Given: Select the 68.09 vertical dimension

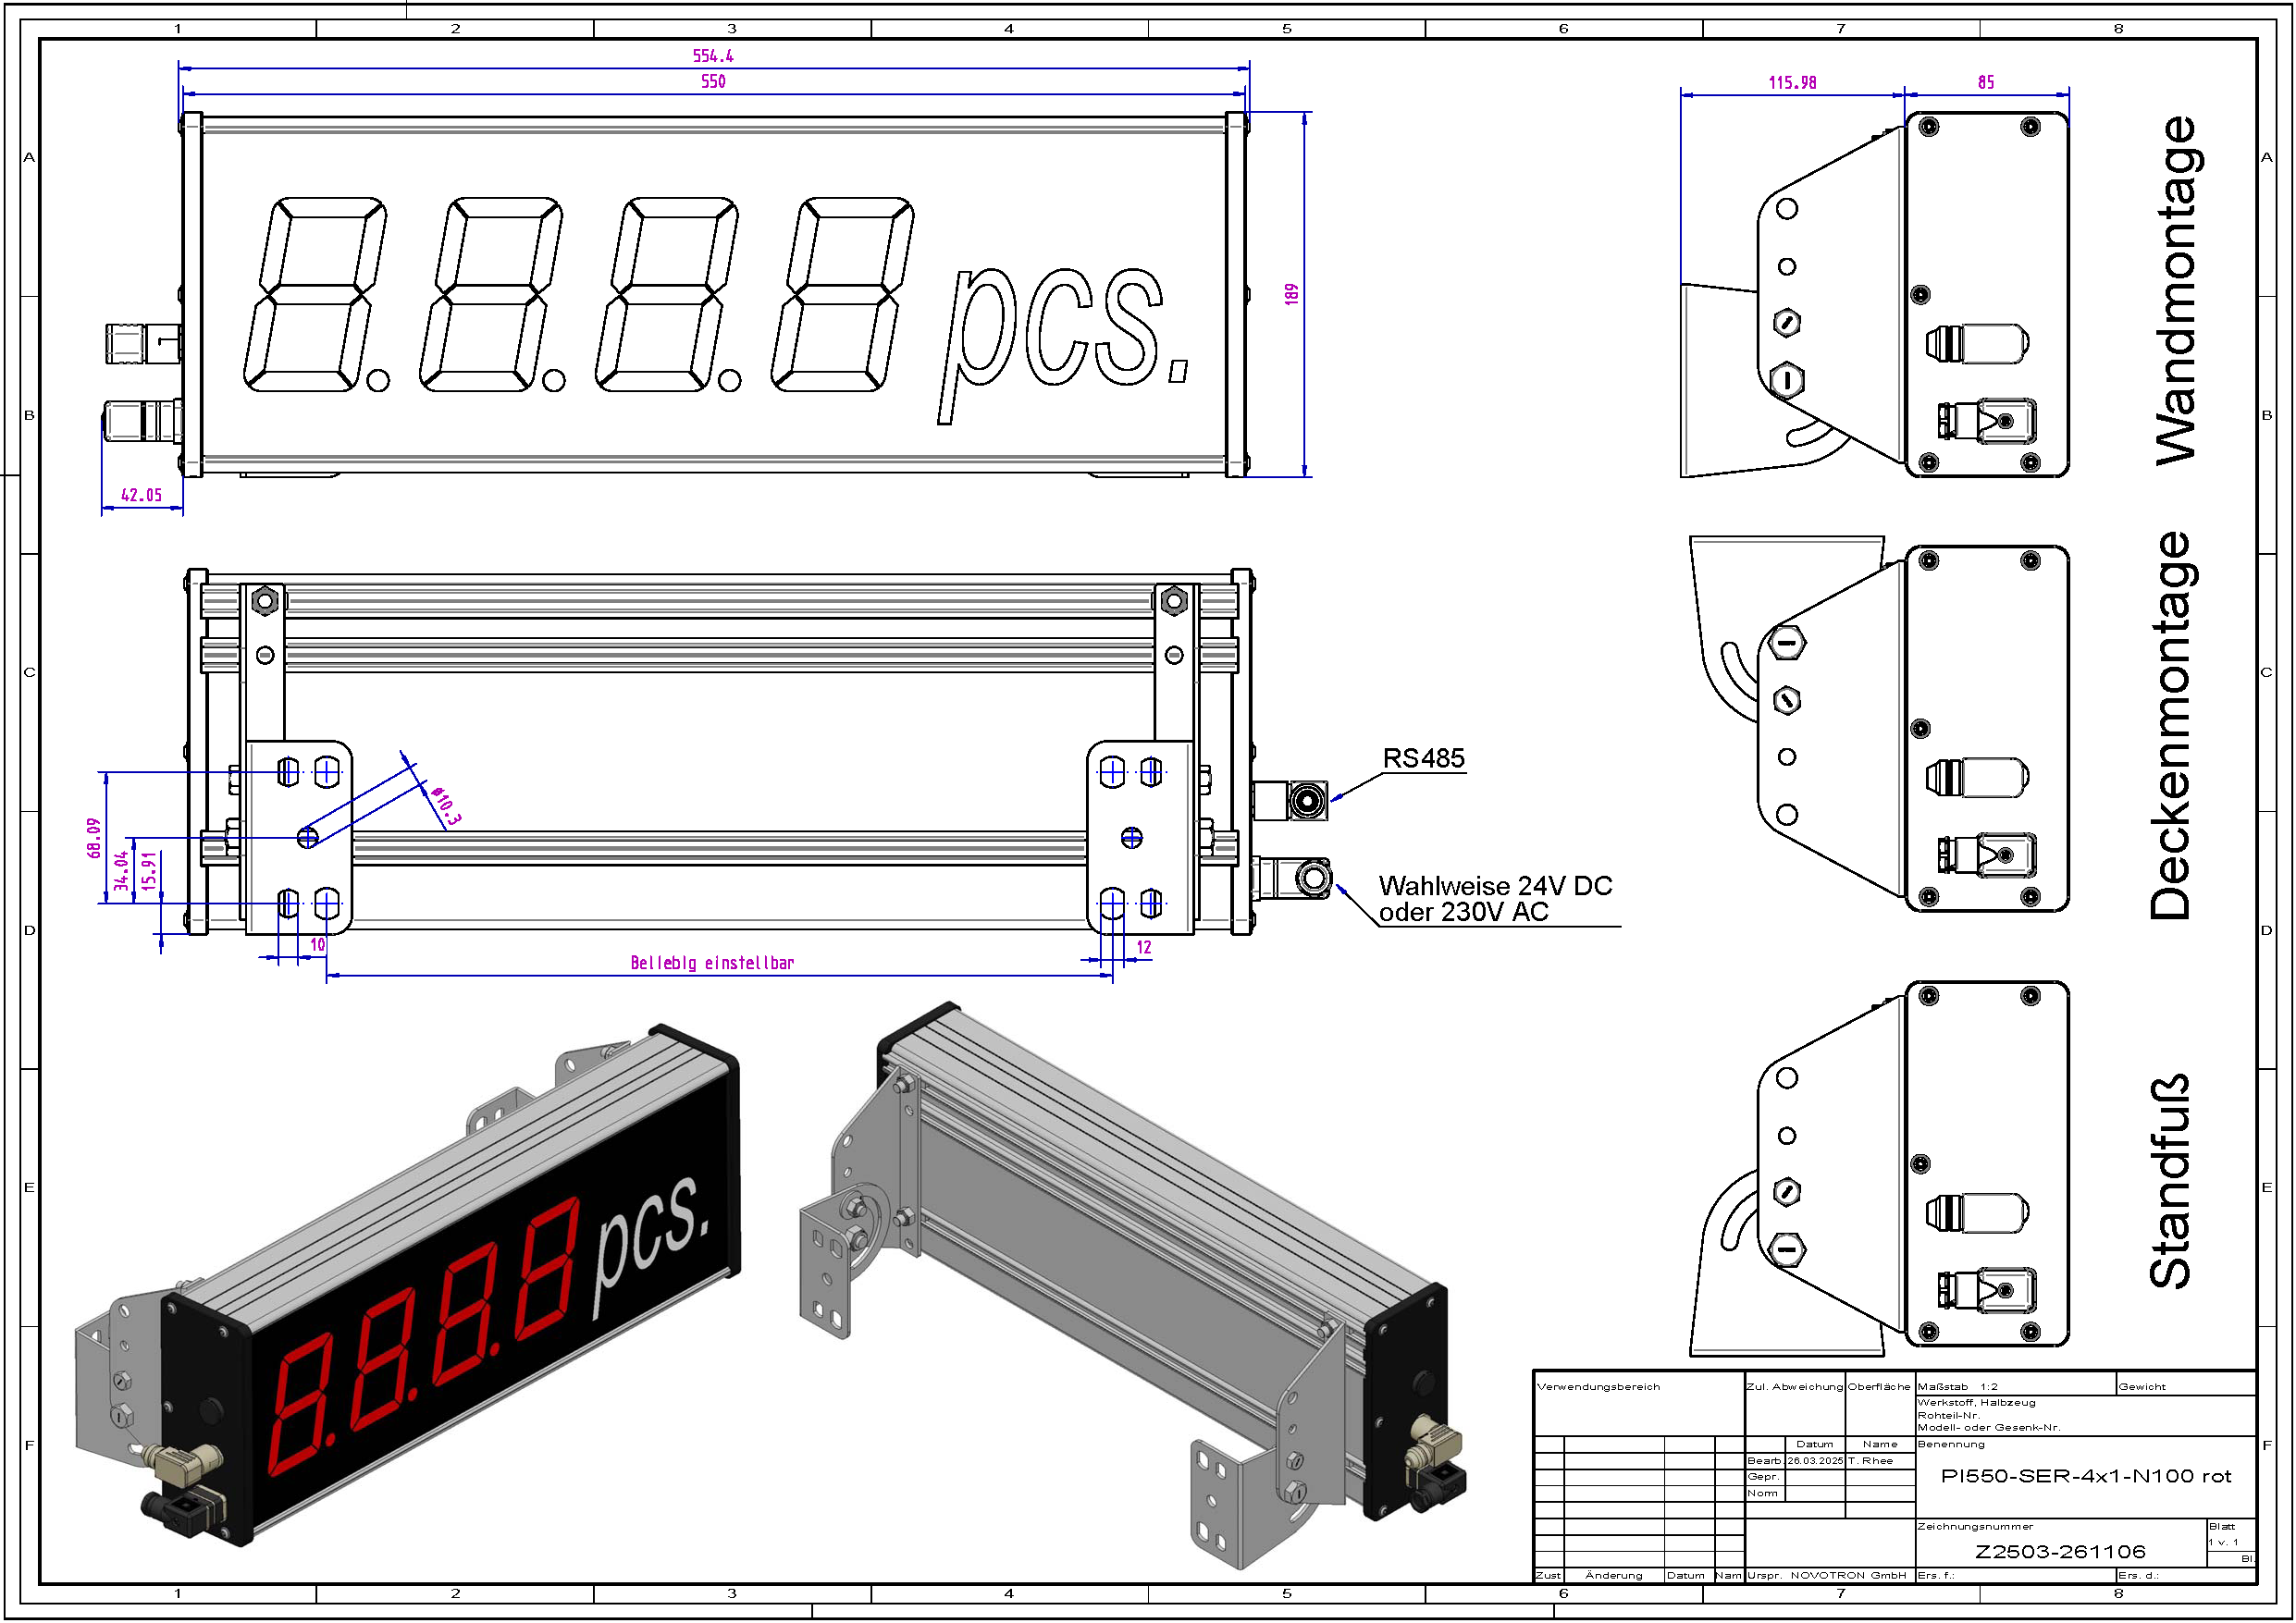Looking at the screenshot, I should (94, 838).
